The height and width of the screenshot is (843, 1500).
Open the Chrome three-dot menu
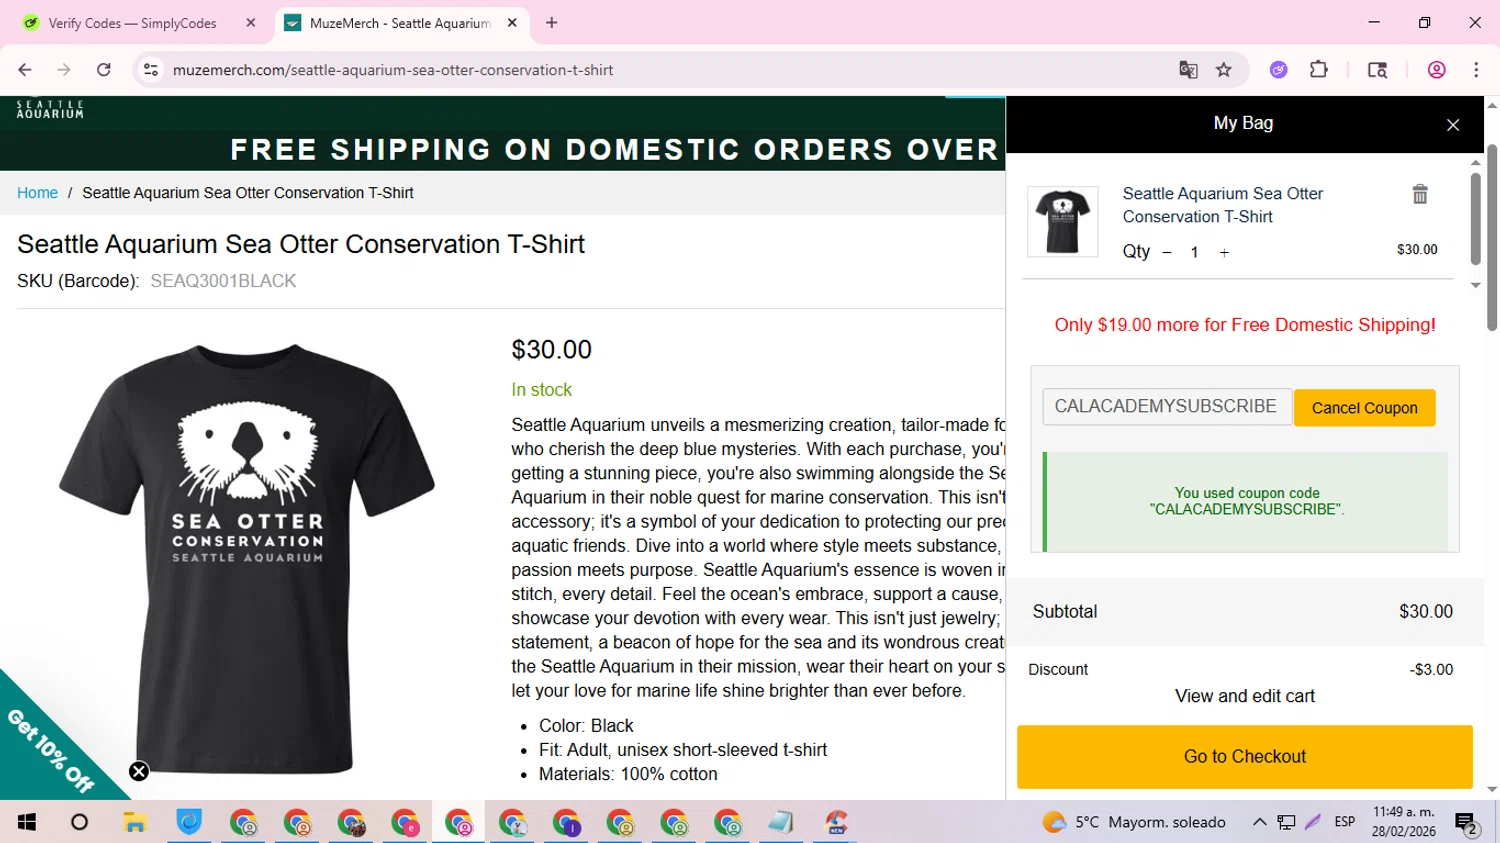tap(1476, 70)
